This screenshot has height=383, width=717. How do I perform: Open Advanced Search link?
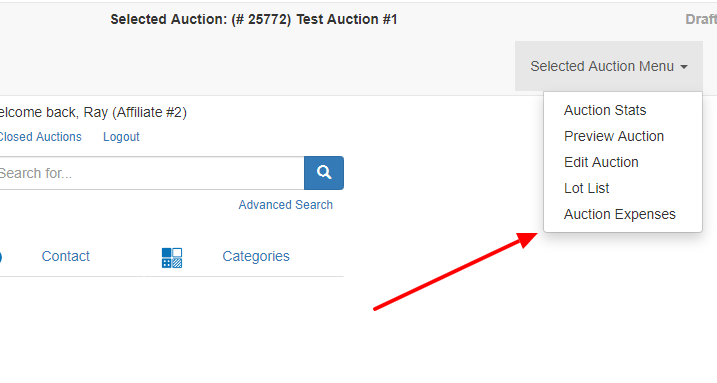tap(285, 205)
